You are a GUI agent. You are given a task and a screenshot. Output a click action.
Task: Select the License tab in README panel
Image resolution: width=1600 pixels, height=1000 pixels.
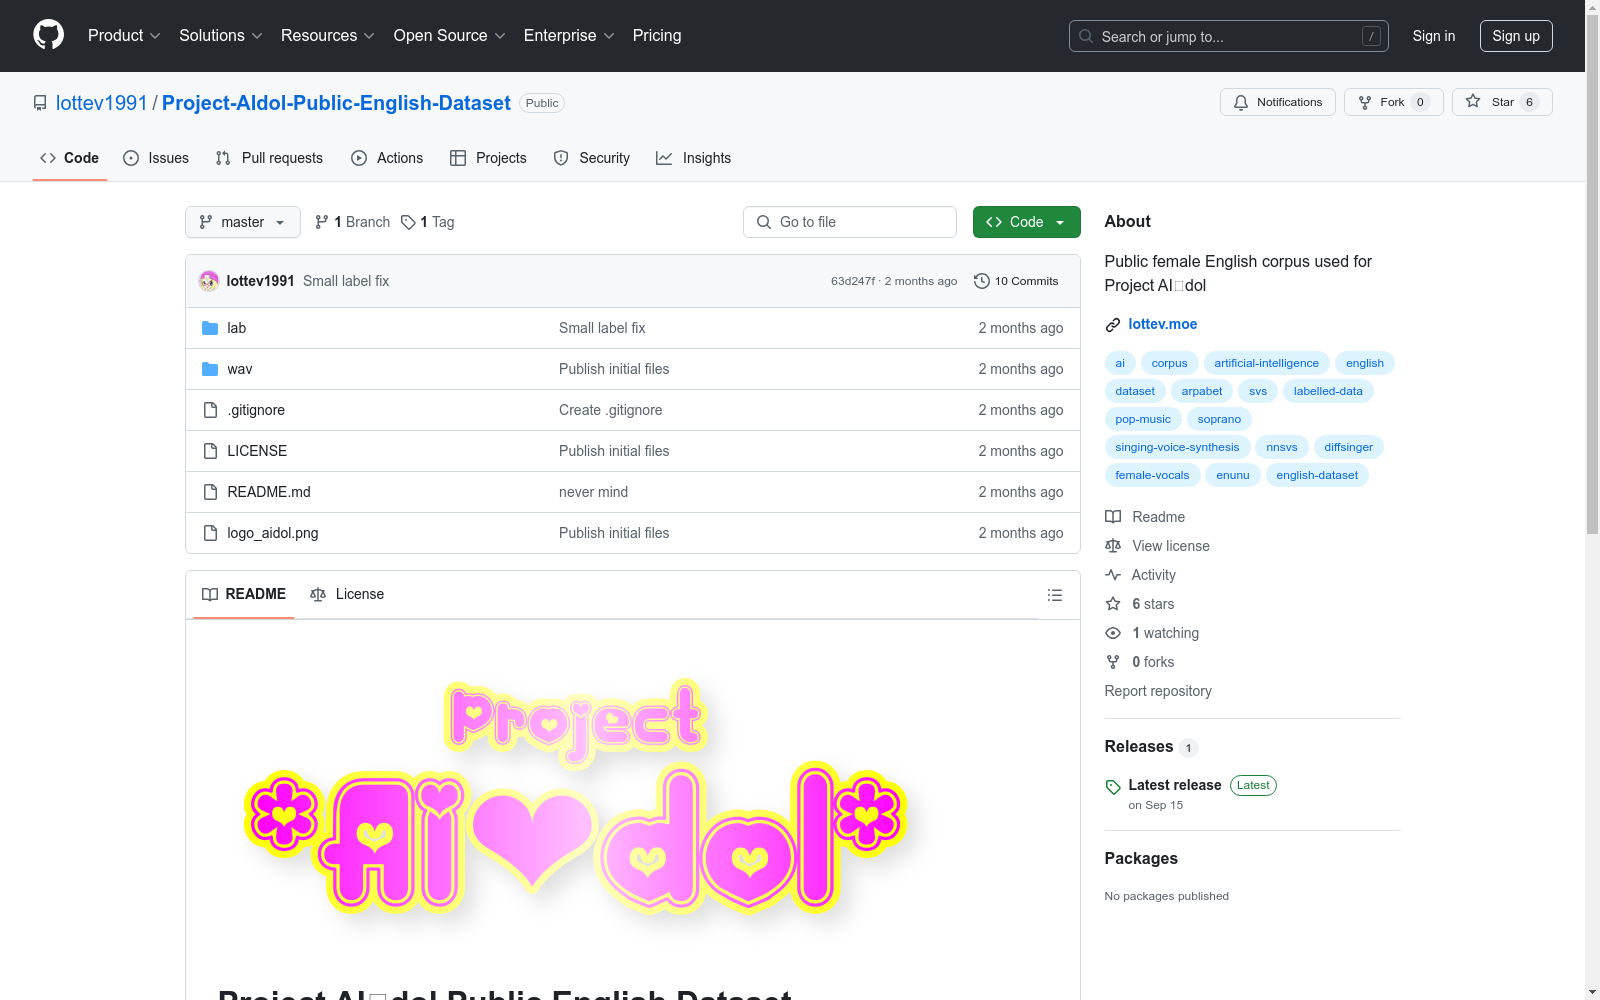pos(347,594)
